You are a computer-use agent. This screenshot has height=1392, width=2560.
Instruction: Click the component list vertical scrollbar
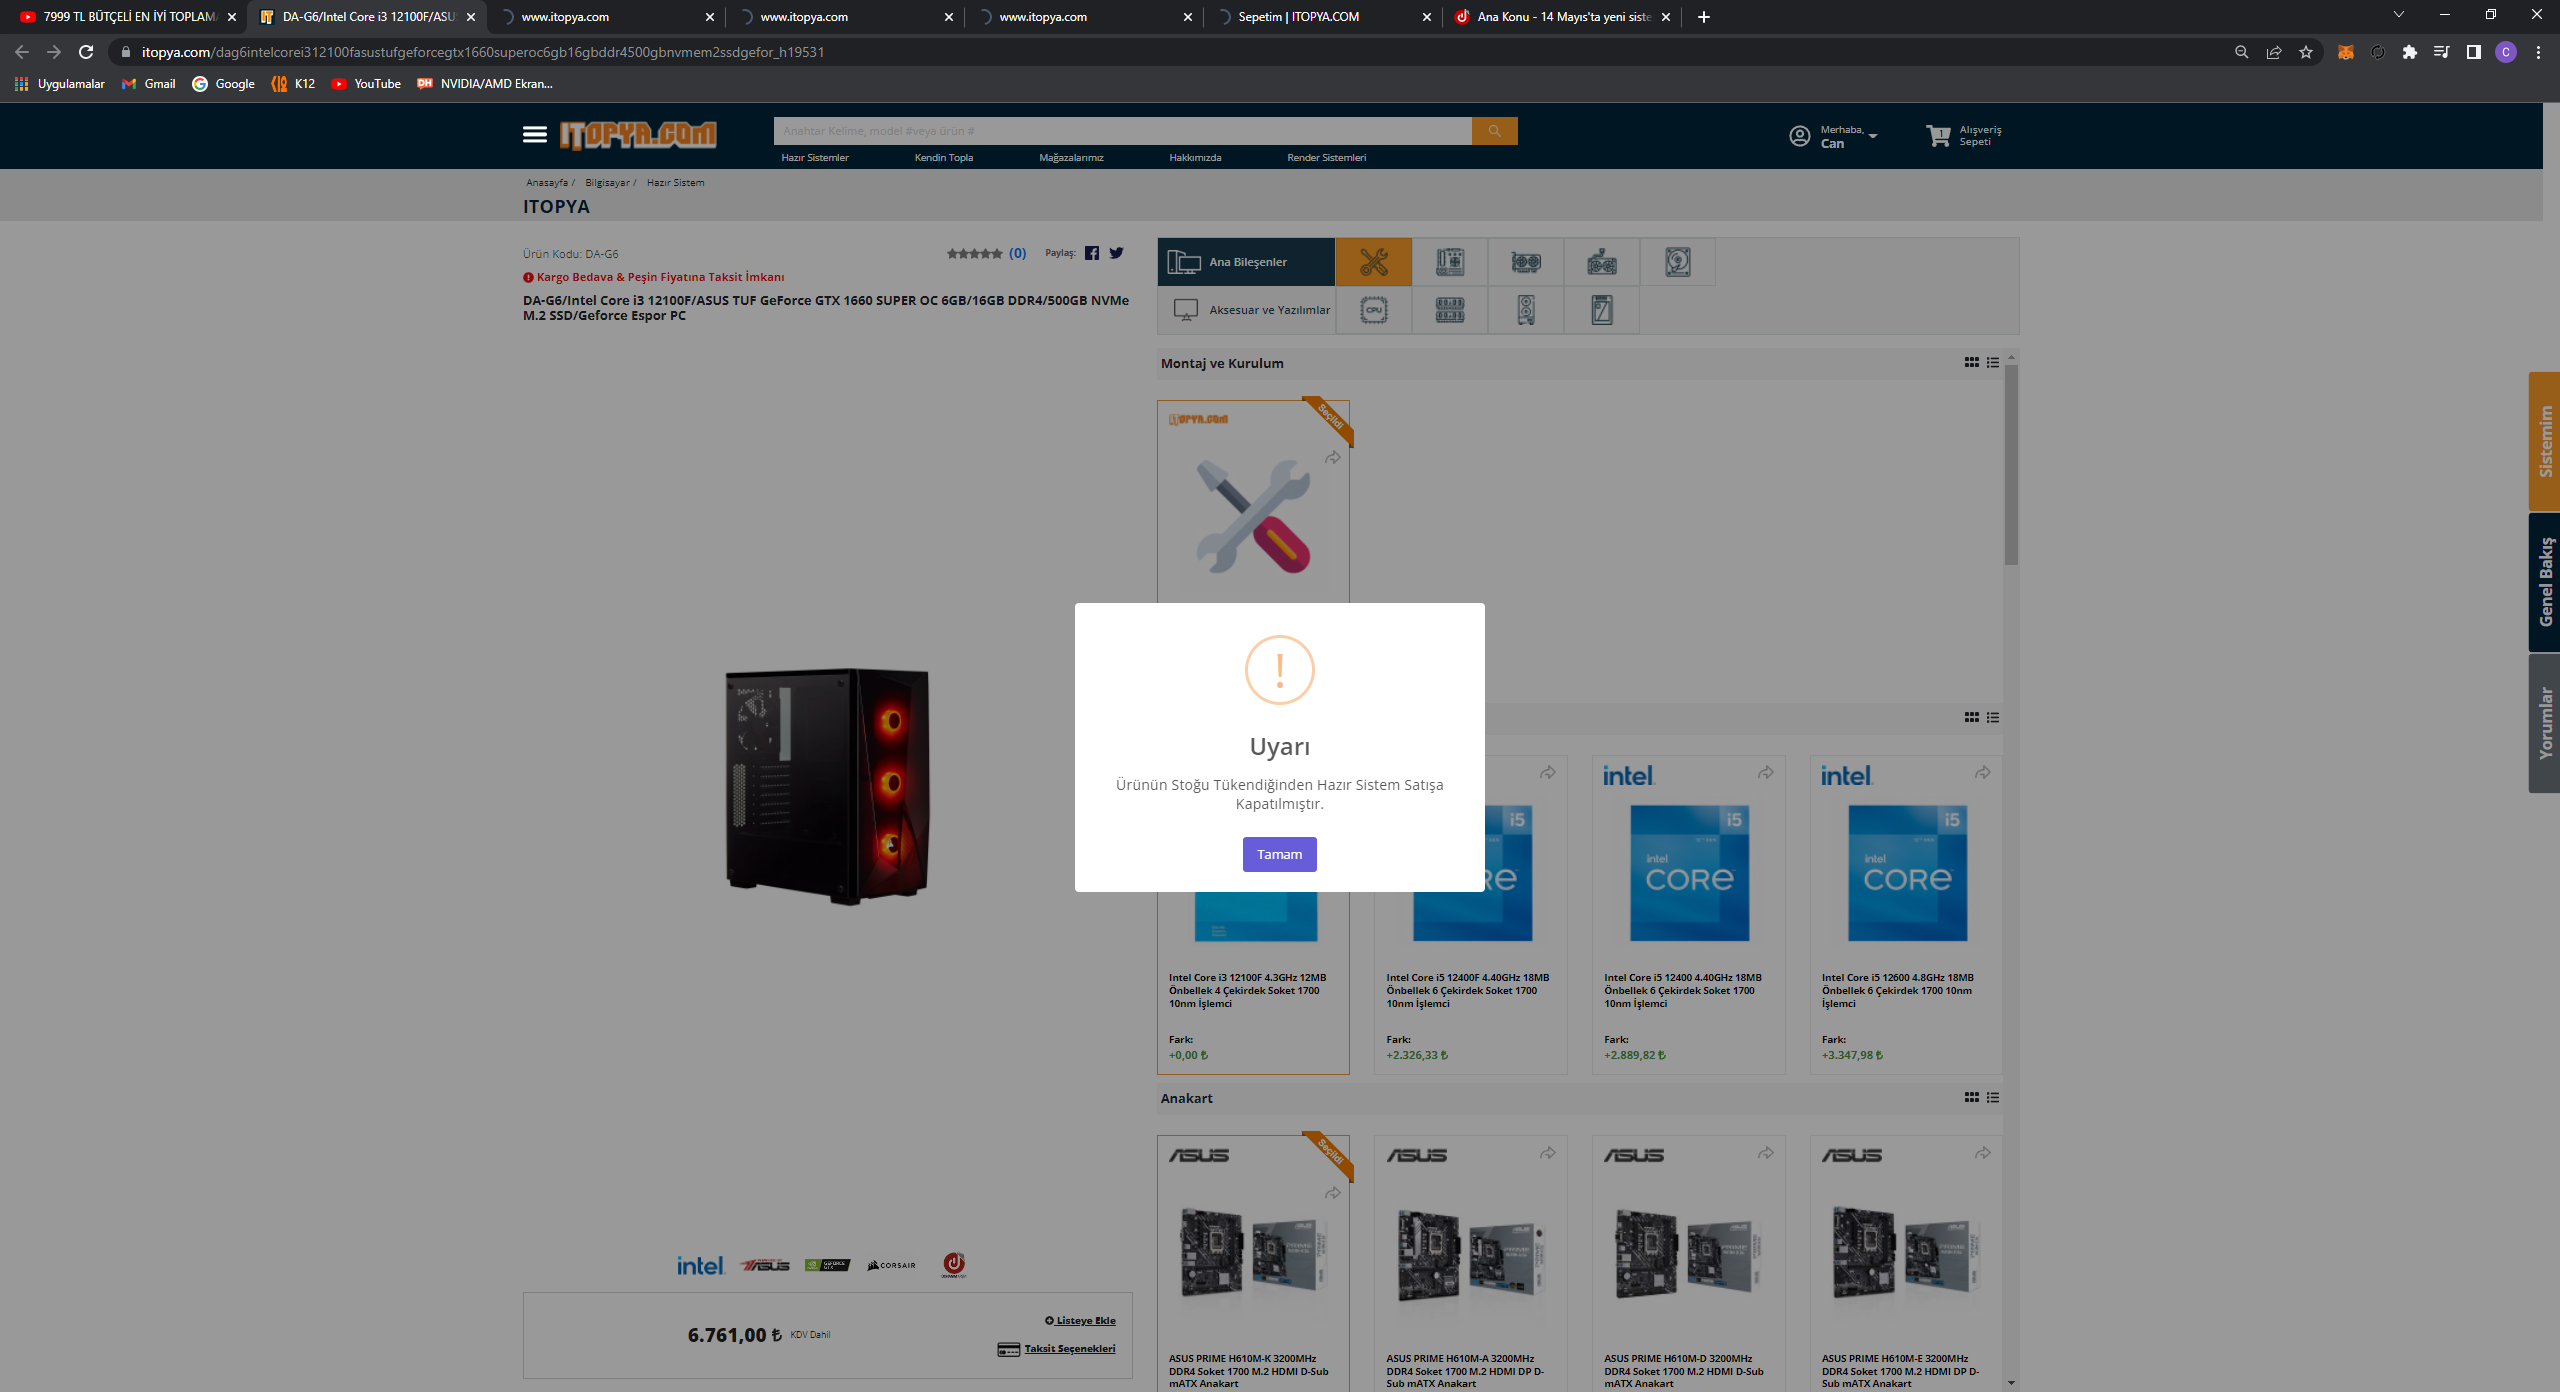[x=2010, y=464]
